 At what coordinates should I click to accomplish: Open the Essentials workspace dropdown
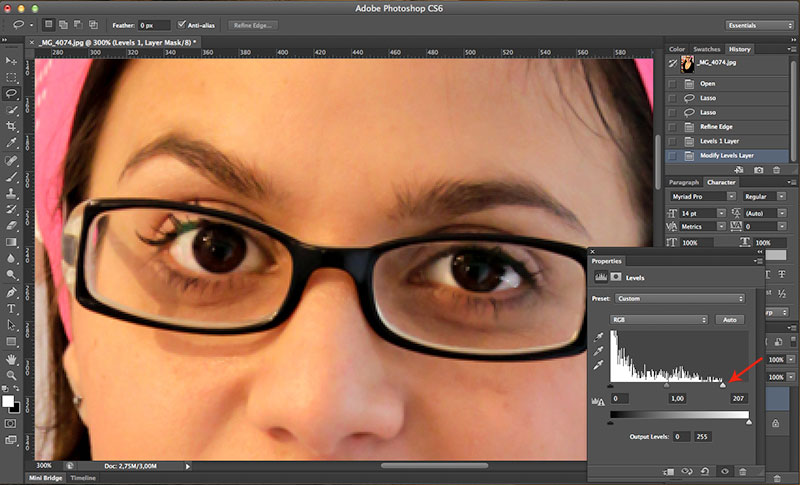[x=759, y=23]
